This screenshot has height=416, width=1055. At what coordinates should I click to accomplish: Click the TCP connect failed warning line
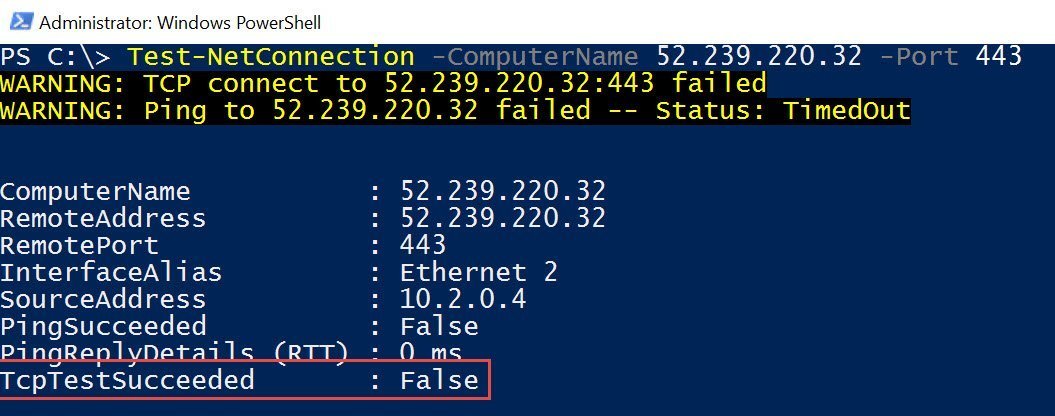click(x=384, y=83)
